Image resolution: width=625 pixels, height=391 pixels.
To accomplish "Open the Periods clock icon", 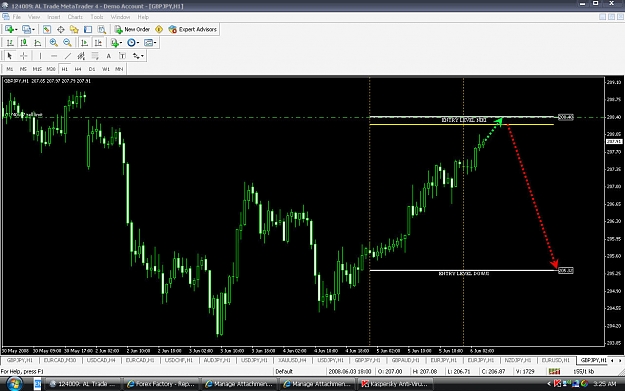I will coord(131,43).
